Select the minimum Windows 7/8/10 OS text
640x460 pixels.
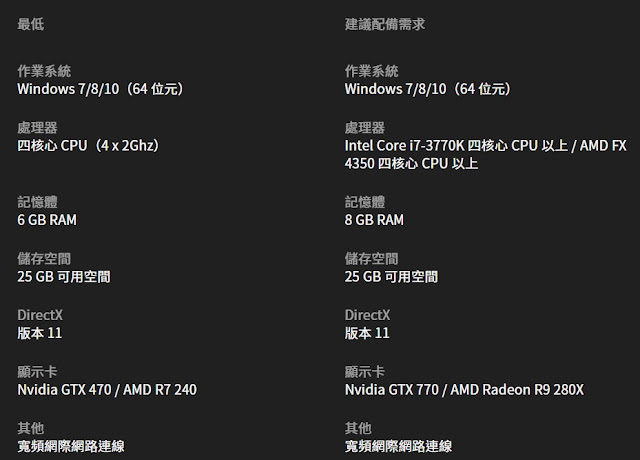(x=100, y=89)
